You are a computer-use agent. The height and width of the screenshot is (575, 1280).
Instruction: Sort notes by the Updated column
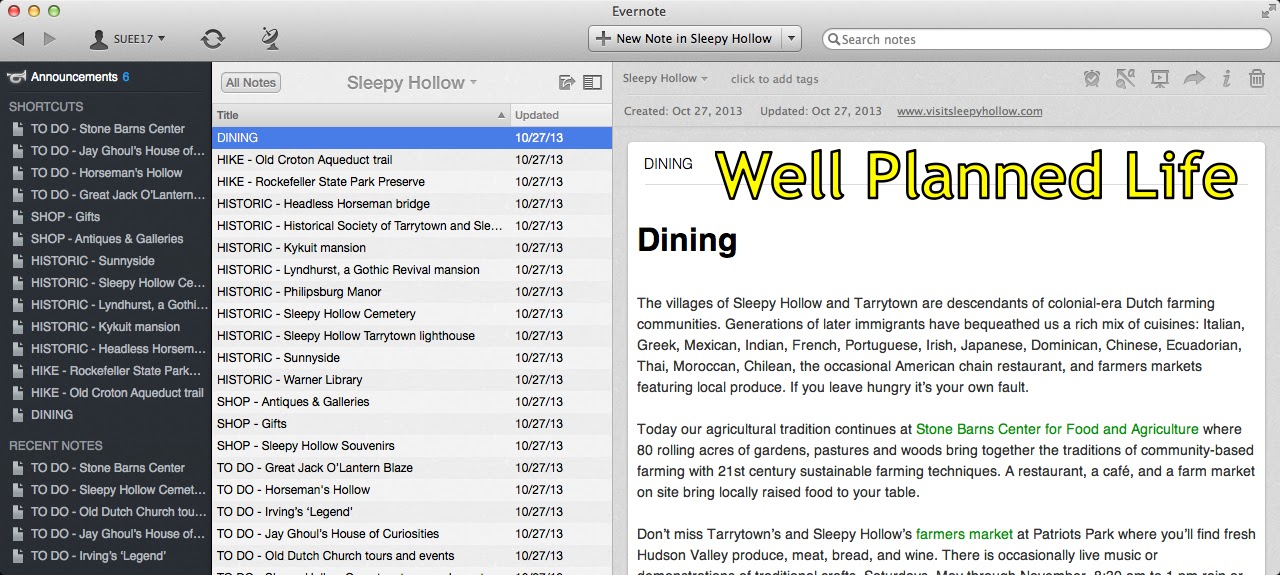point(561,115)
